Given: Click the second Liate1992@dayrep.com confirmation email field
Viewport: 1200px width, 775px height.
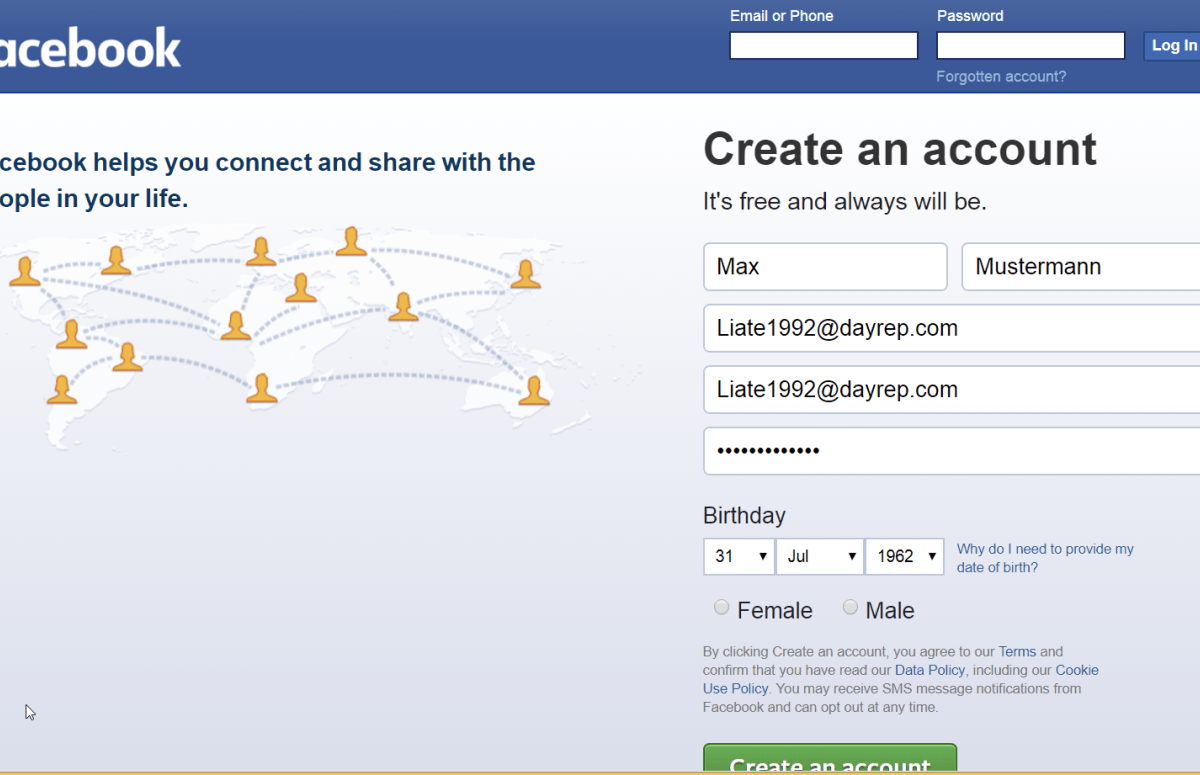Looking at the screenshot, I should (952, 390).
